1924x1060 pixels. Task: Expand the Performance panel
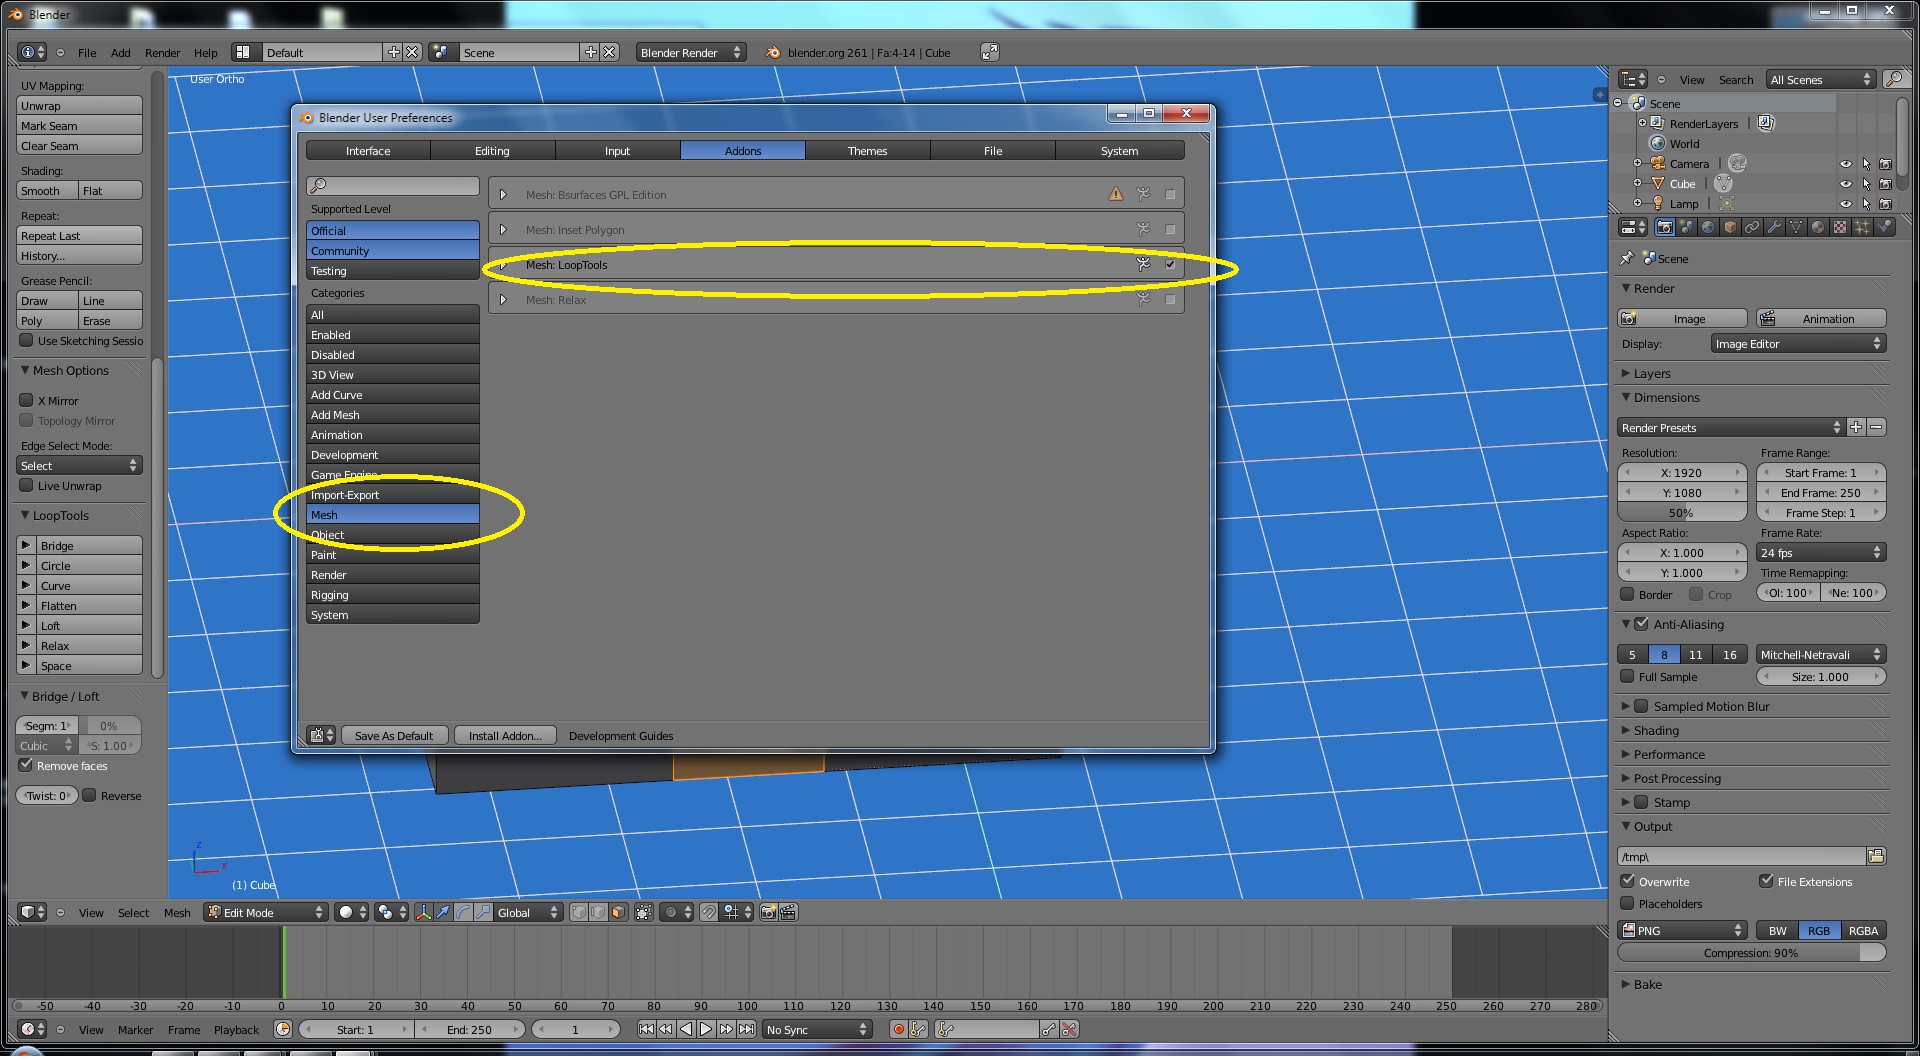point(1668,756)
